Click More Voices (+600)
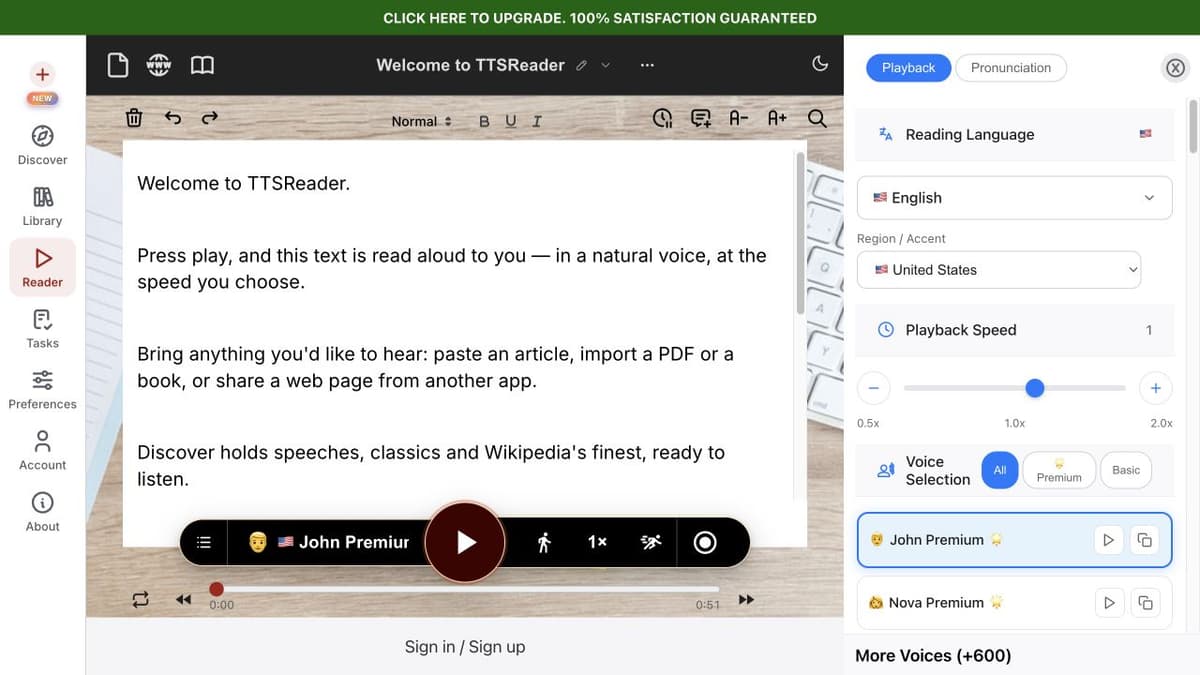The image size is (1200, 675). [933, 656]
